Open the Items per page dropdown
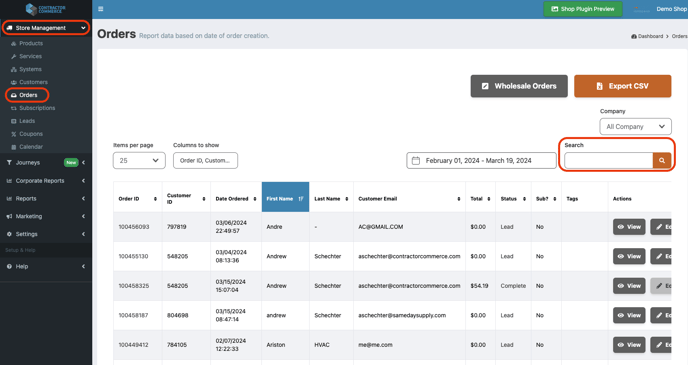The image size is (688, 365). point(139,161)
